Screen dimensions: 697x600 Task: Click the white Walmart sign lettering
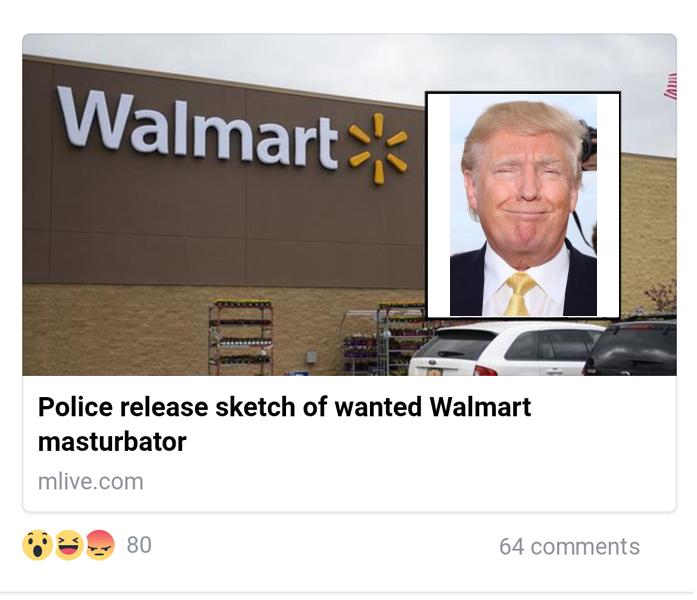click(198, 128)
